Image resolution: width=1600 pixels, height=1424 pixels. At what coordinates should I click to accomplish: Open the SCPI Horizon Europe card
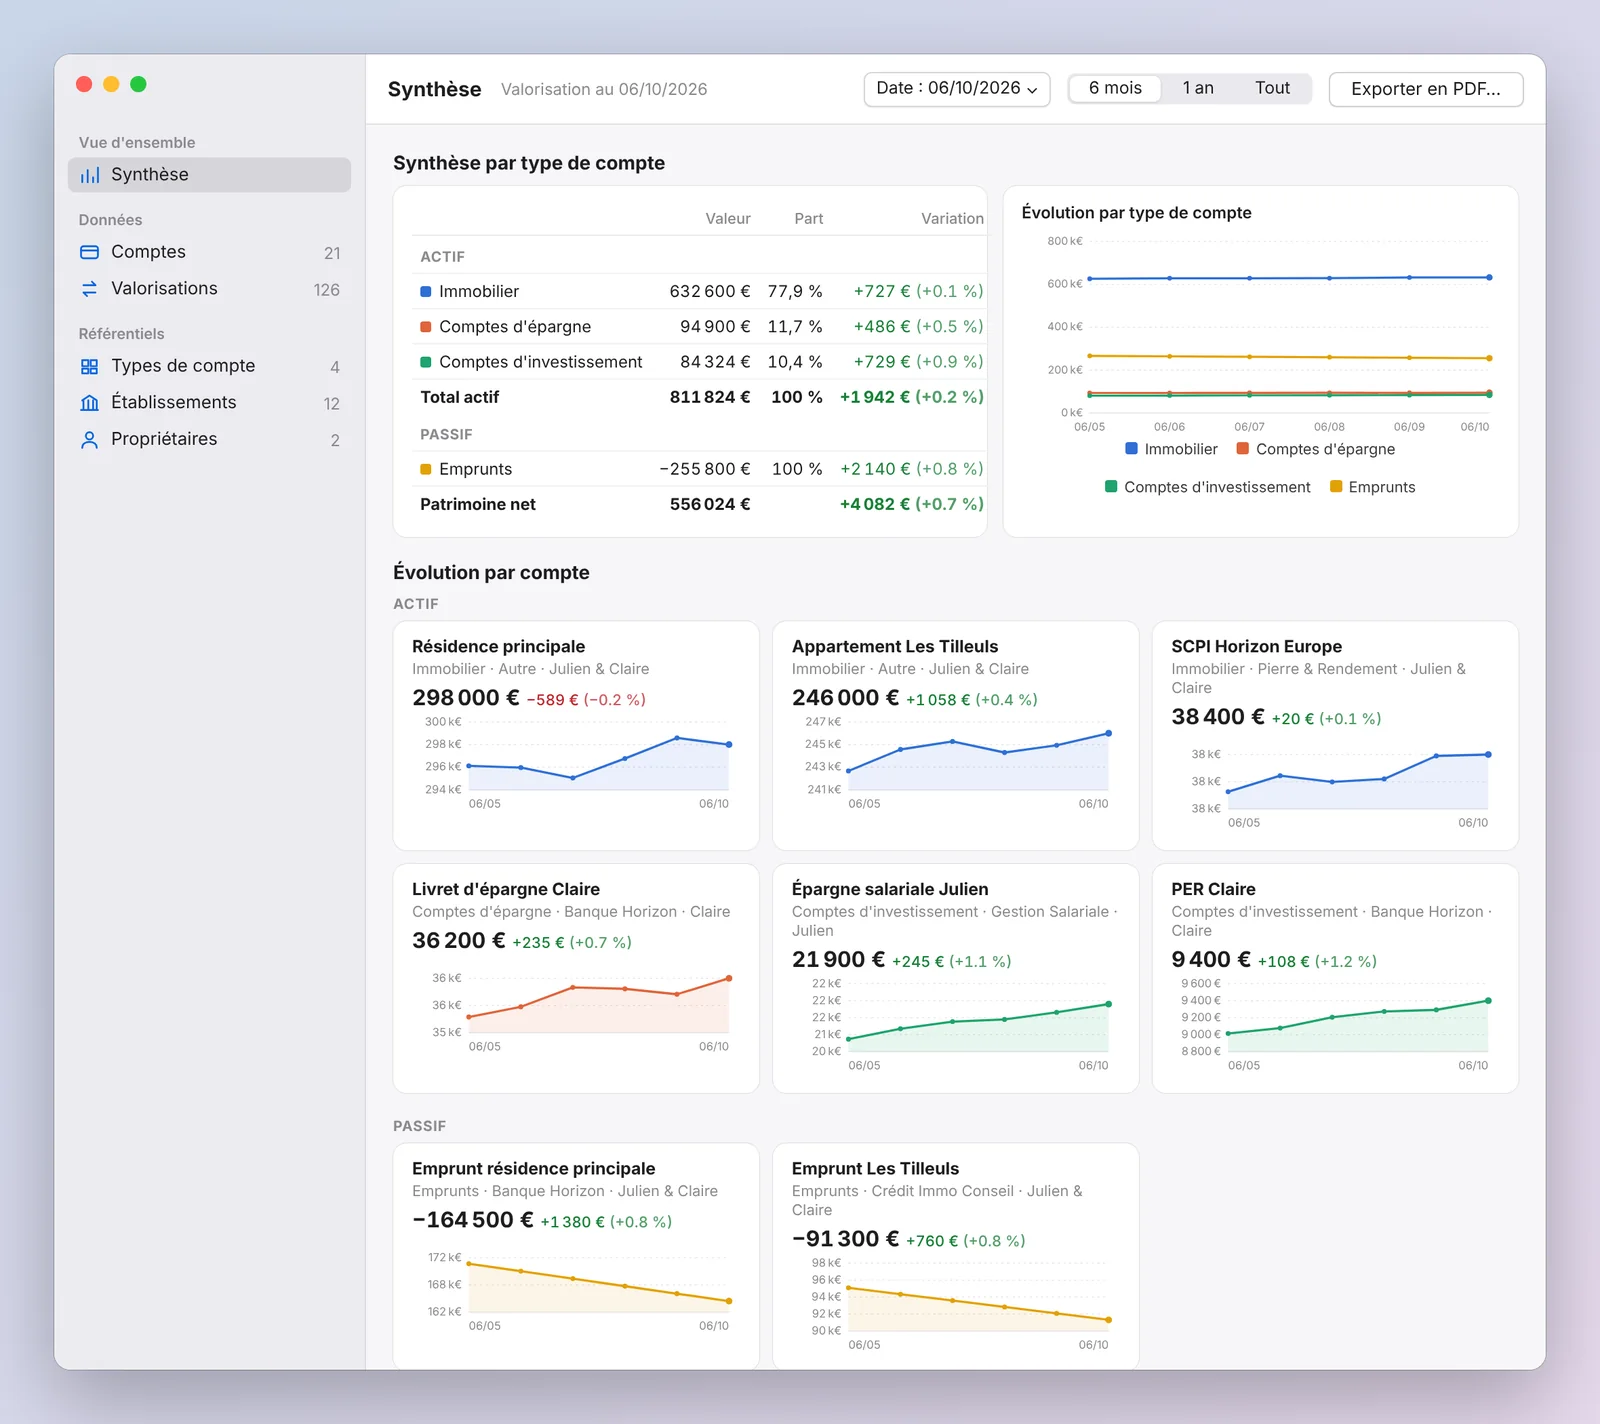1335,736
